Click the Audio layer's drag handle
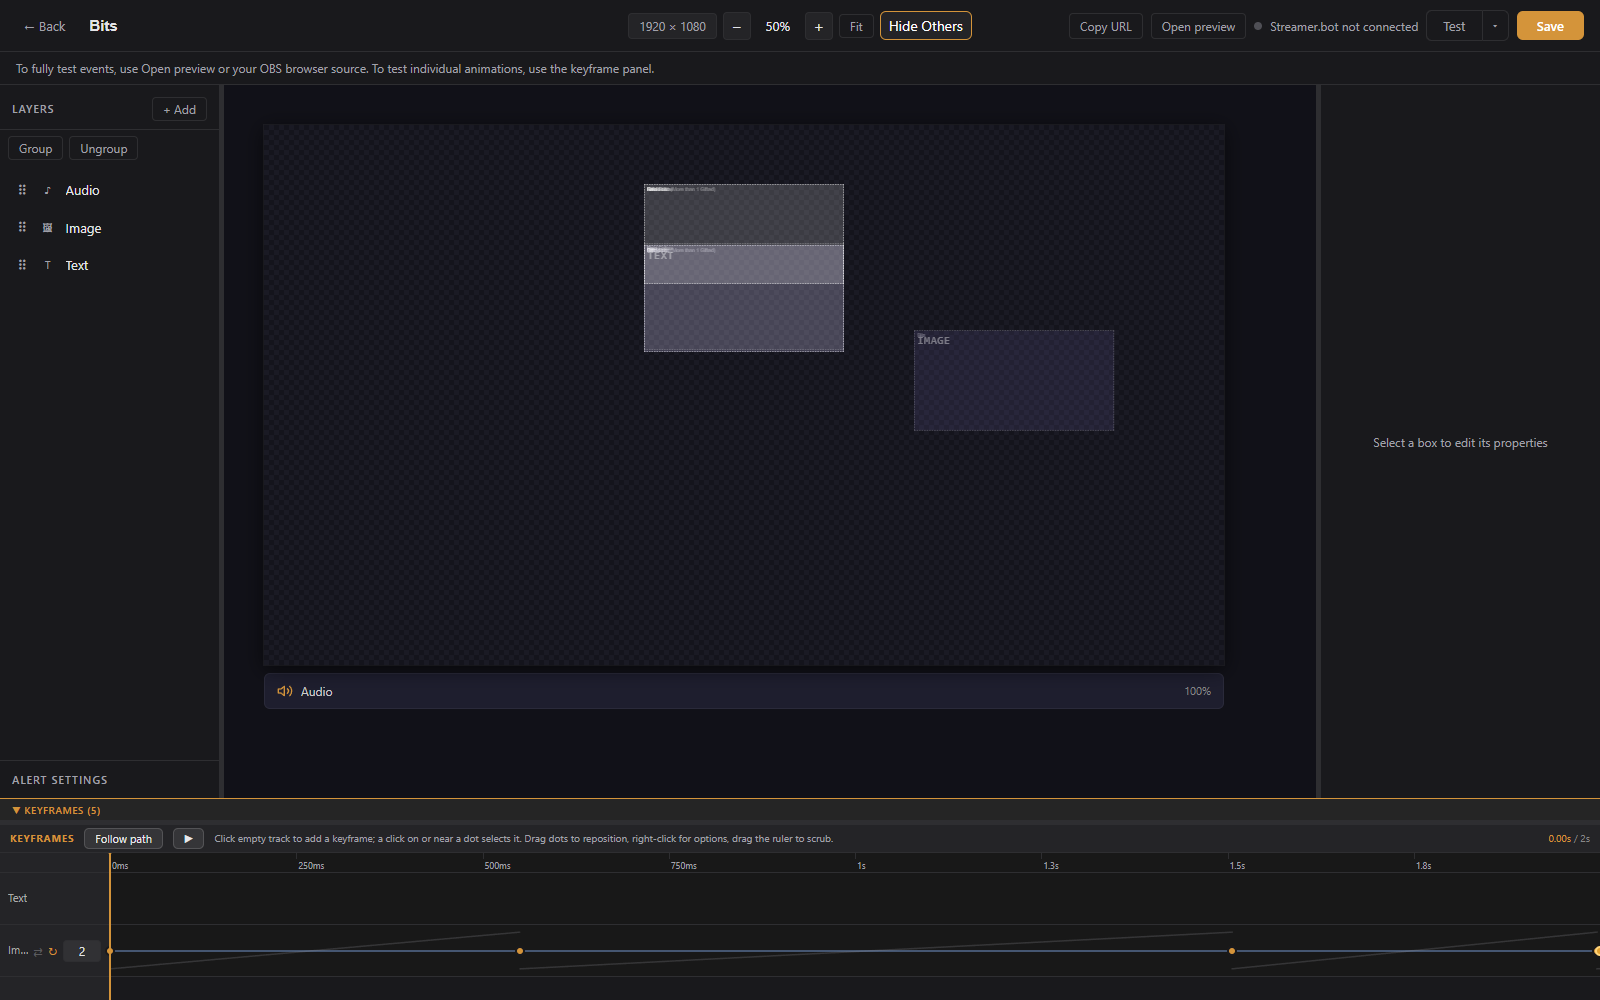 22,190
